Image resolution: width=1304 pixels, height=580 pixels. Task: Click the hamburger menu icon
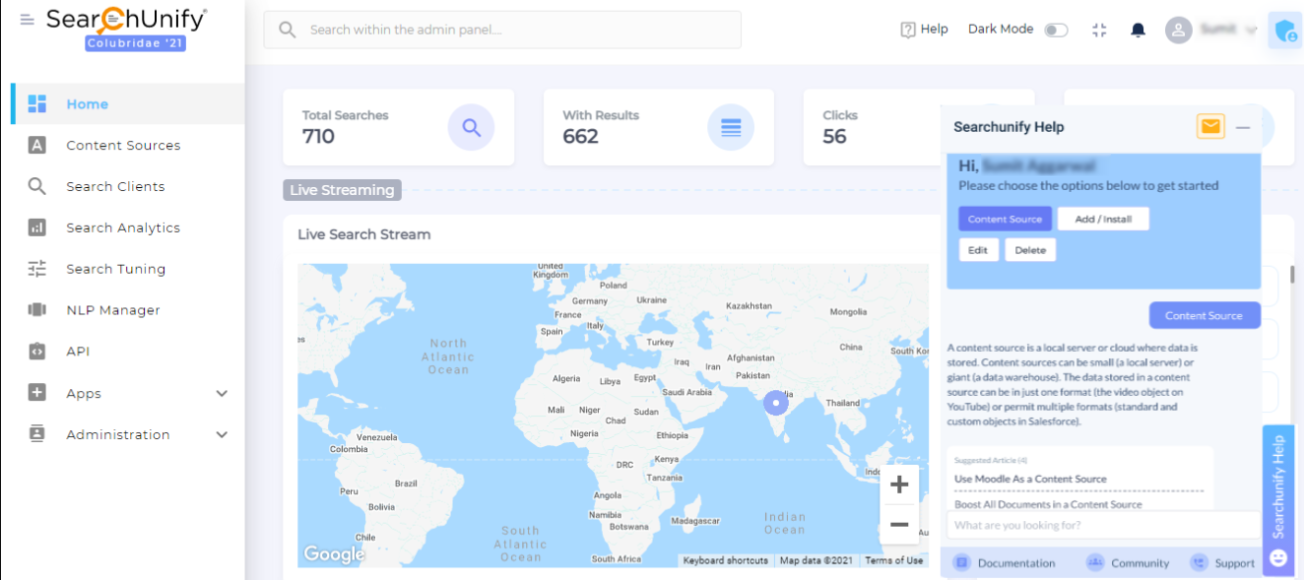coord(27,20)
